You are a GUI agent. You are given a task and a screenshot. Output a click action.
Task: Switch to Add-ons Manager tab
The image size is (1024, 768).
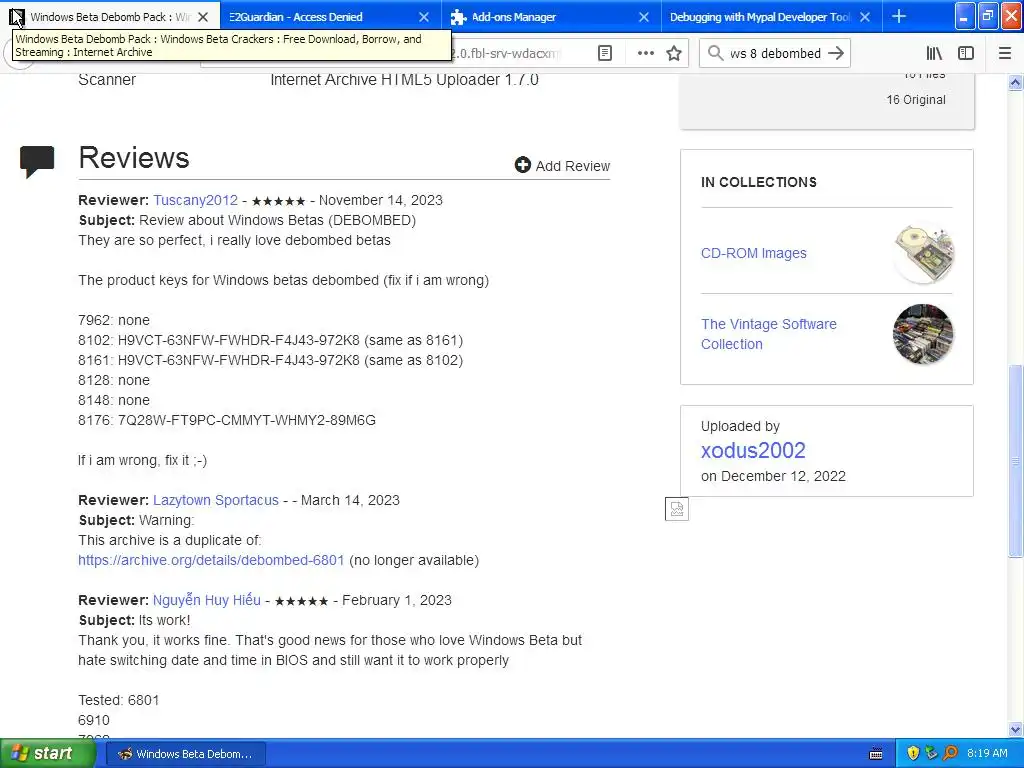552,17
